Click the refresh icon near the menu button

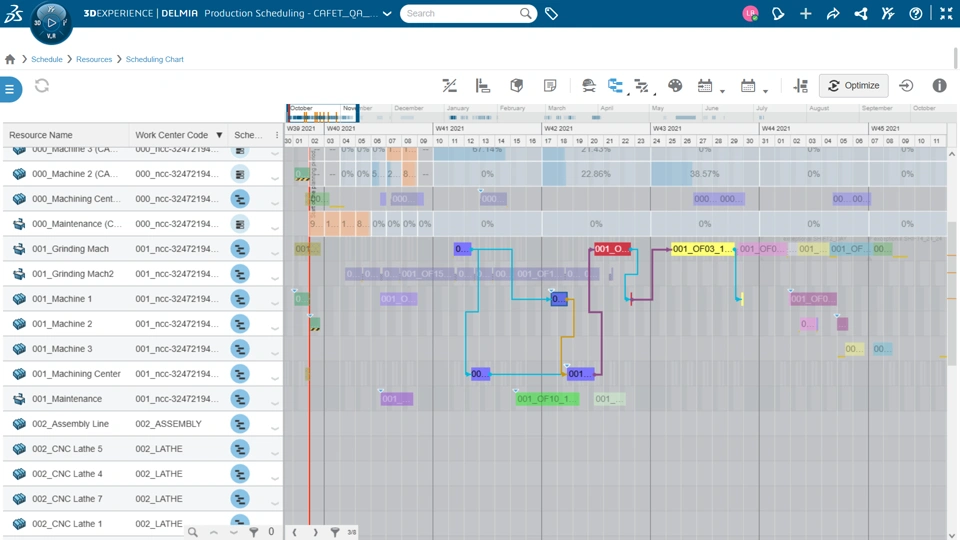coord(42,86)
